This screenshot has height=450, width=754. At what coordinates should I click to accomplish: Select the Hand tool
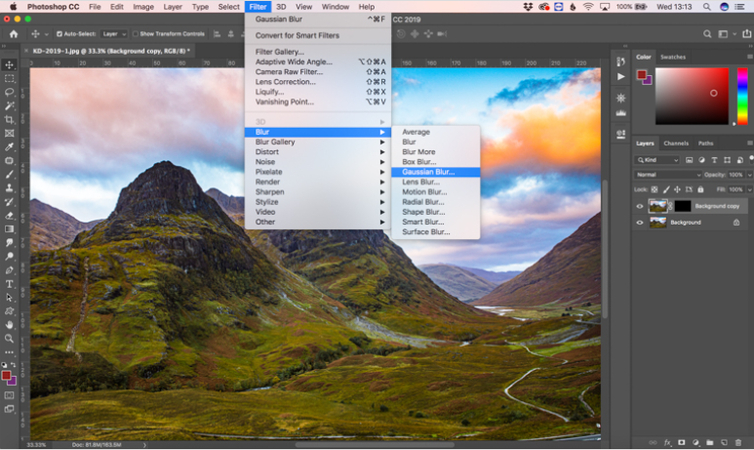coord(10,324)
